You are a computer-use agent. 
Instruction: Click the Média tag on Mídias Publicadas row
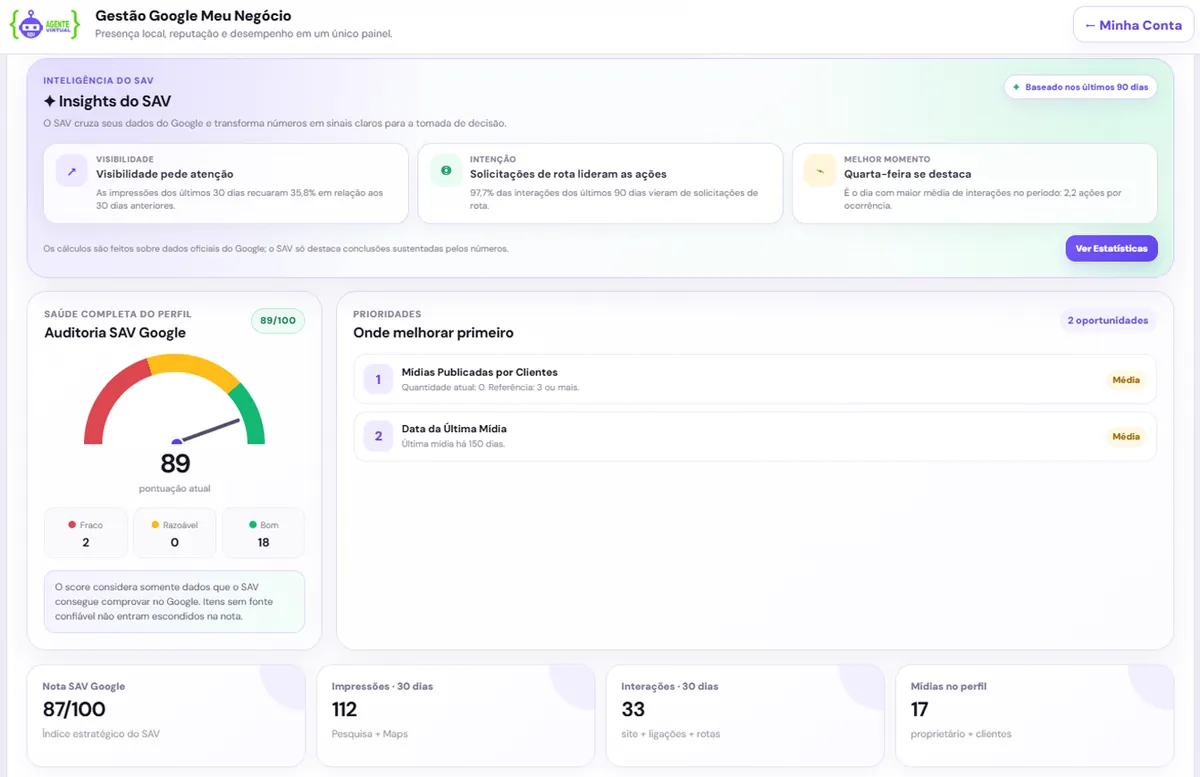(x=1126, y=380)
